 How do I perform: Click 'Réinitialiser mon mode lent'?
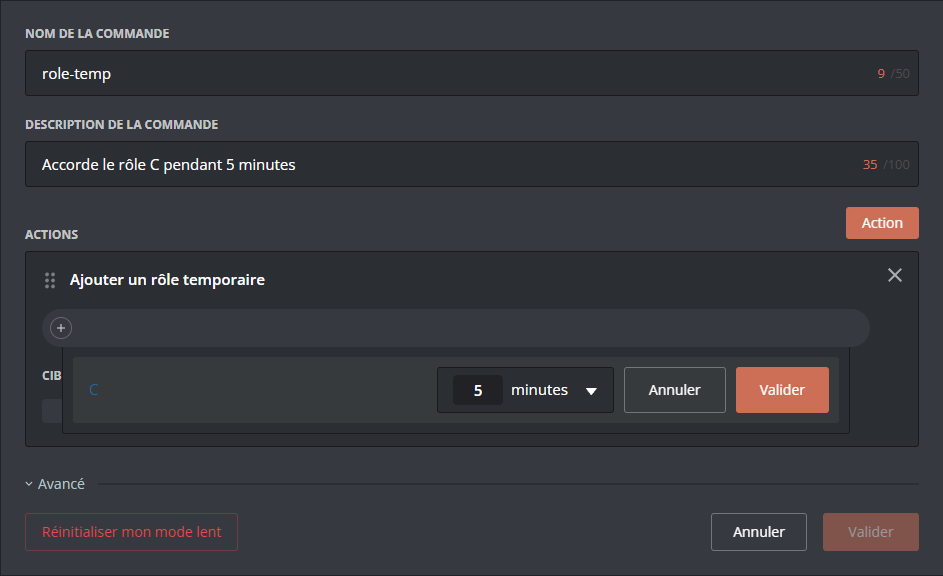pyautogui.click(x=131, y=532)
